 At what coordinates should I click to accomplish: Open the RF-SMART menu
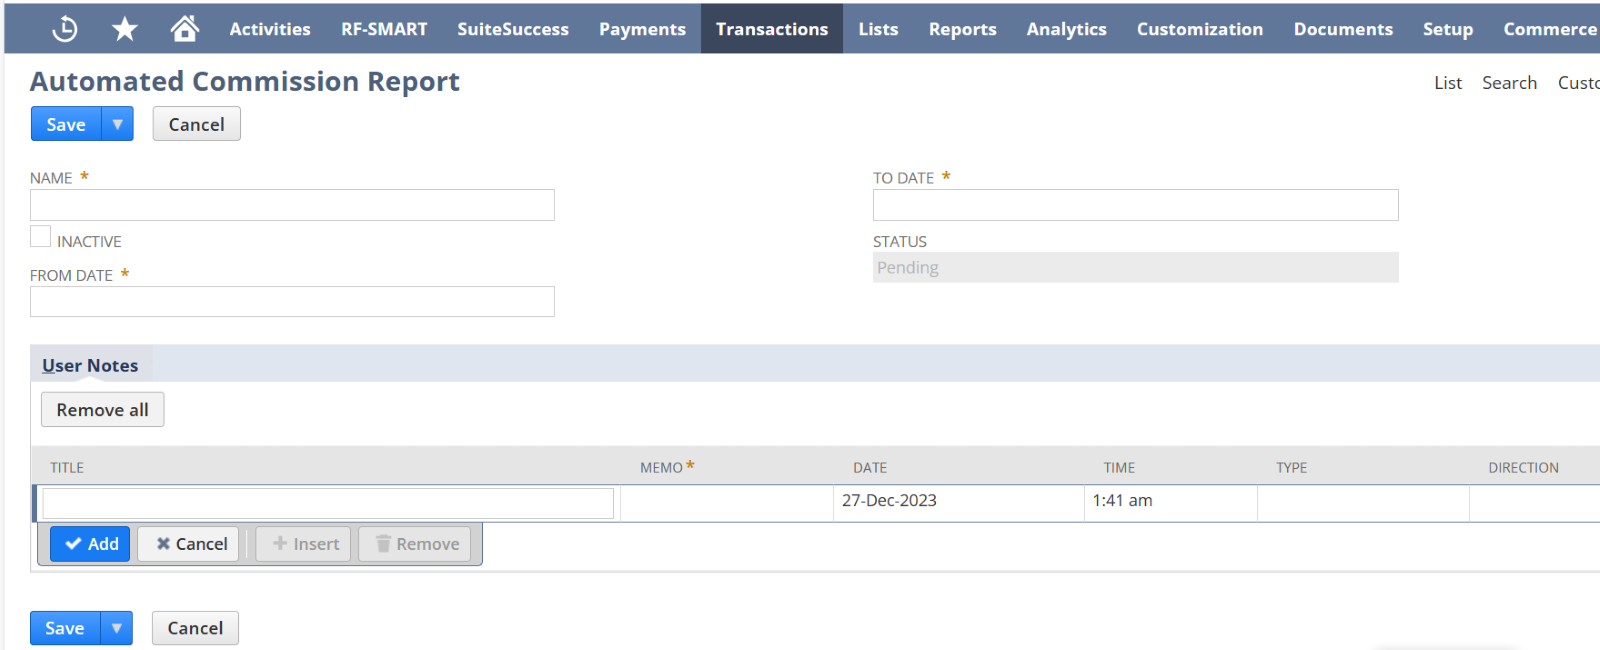pyautogui.click(x=384, y=29)
